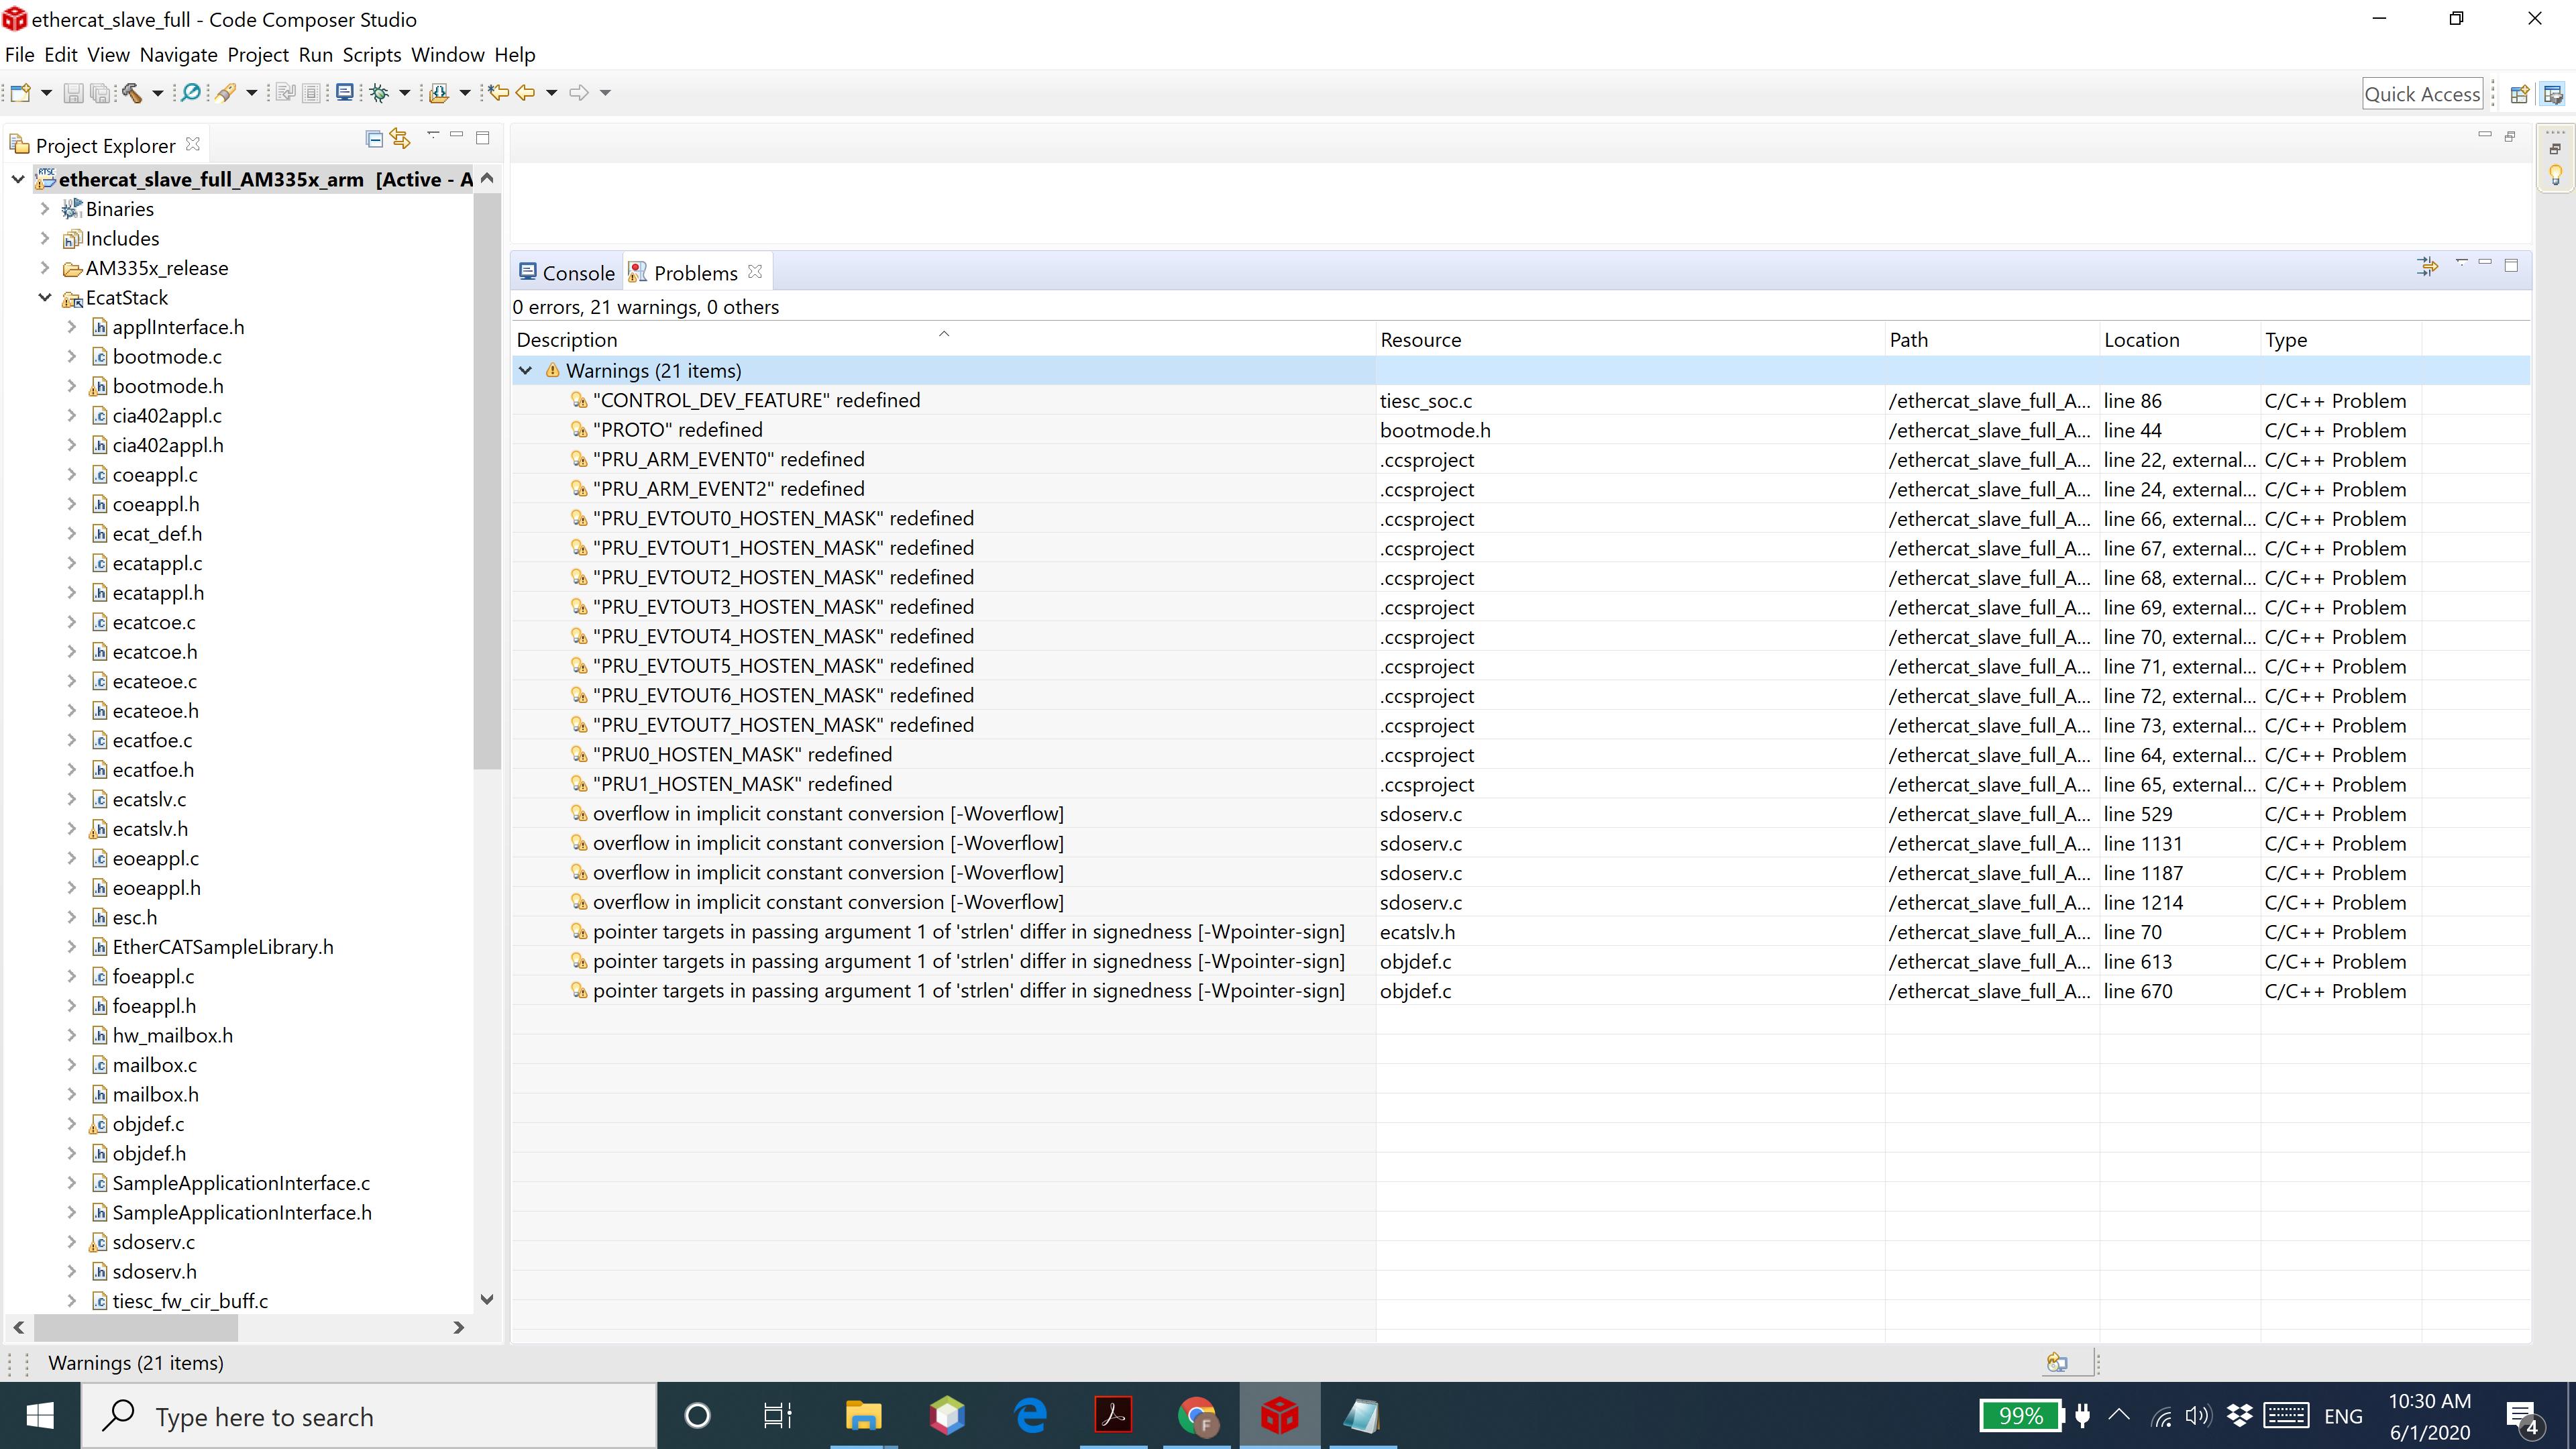2576x1449 pixels.
Task: Click the Project Explorer horizontal scrollbar thumb
Action: coord(136,1327)
